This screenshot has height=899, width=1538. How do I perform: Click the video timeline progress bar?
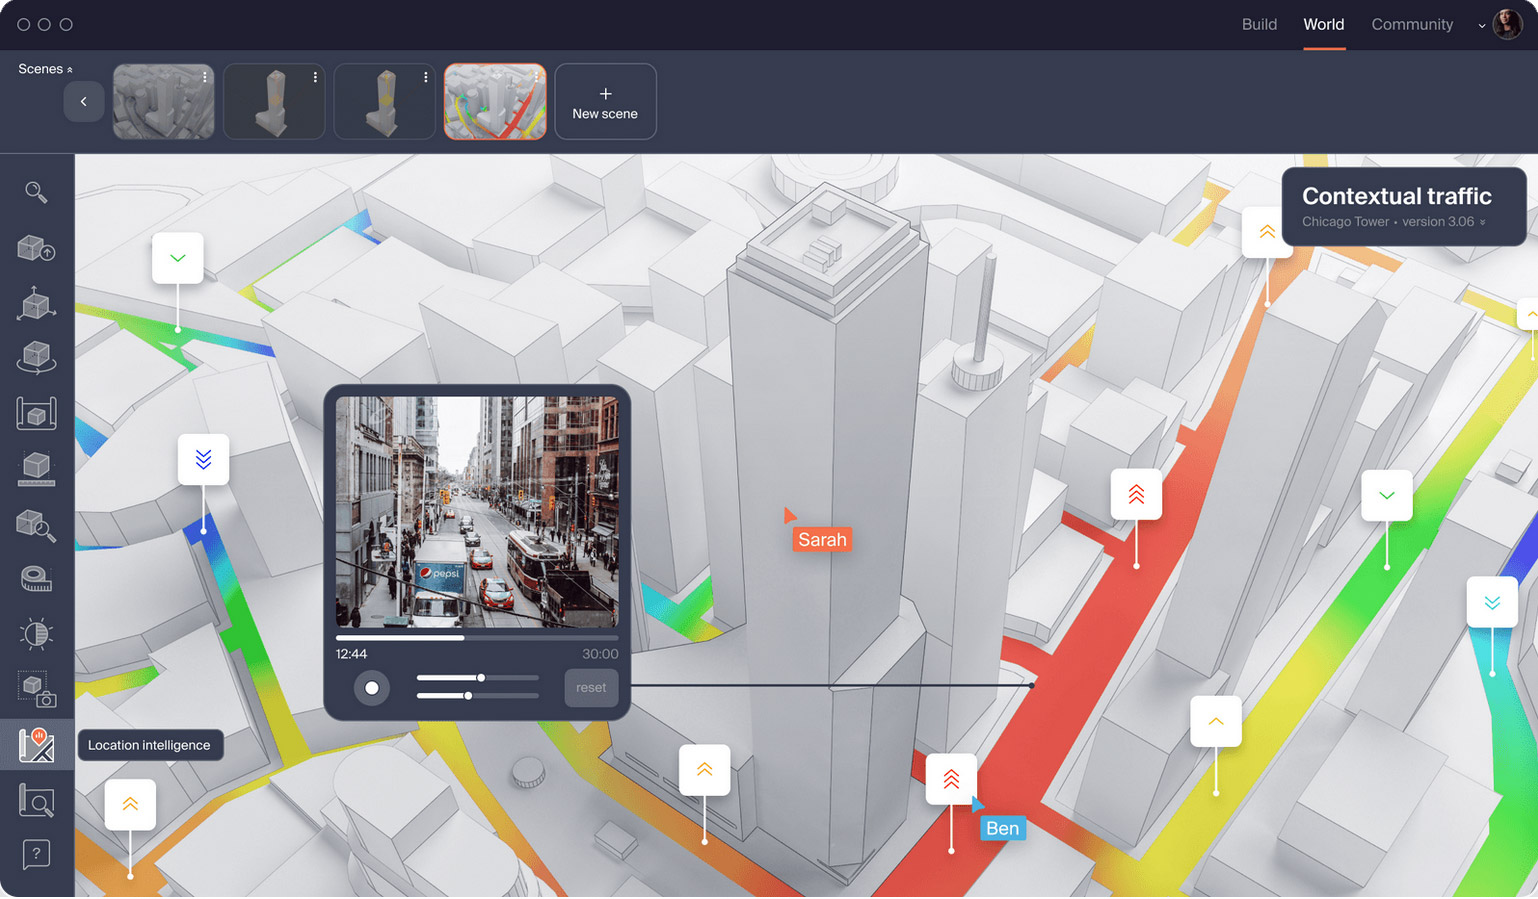[x=477, y=637]
